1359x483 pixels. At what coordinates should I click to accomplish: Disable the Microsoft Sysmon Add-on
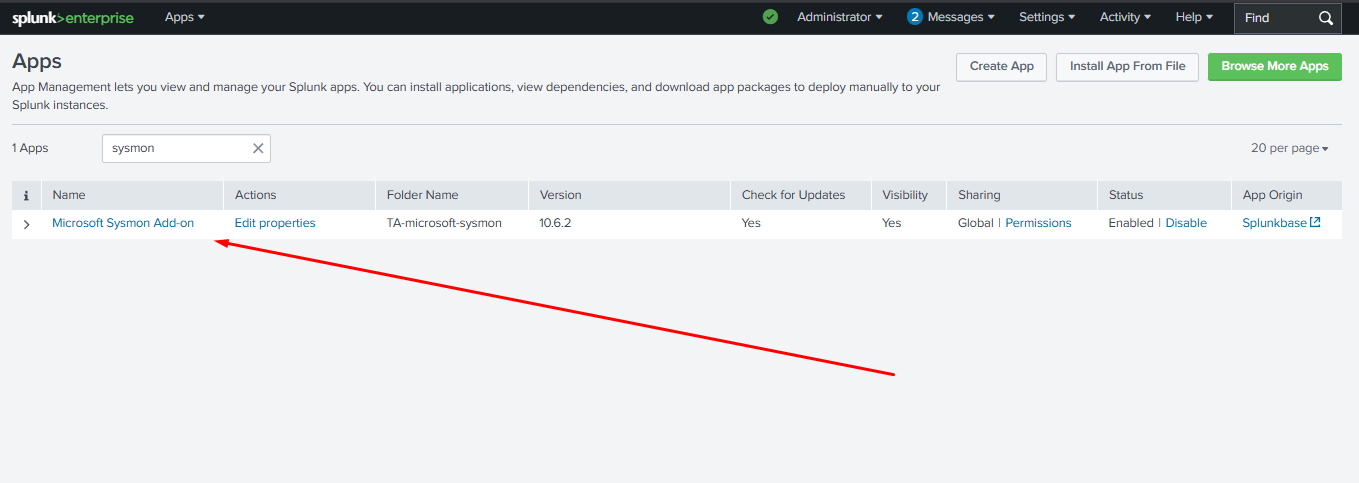[x=1186, y=223]
